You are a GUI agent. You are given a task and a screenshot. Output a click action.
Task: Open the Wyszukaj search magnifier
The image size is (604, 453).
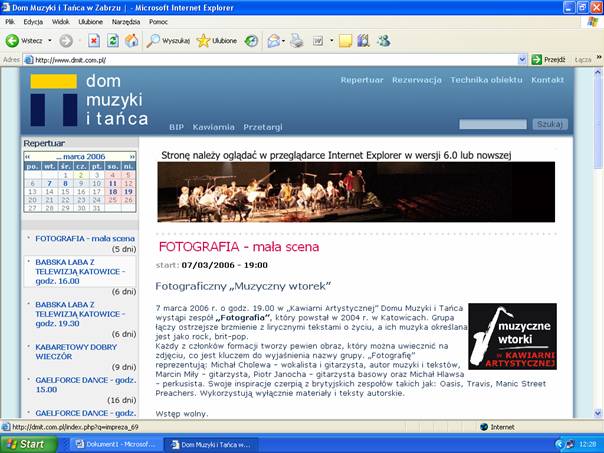point(153,41)
